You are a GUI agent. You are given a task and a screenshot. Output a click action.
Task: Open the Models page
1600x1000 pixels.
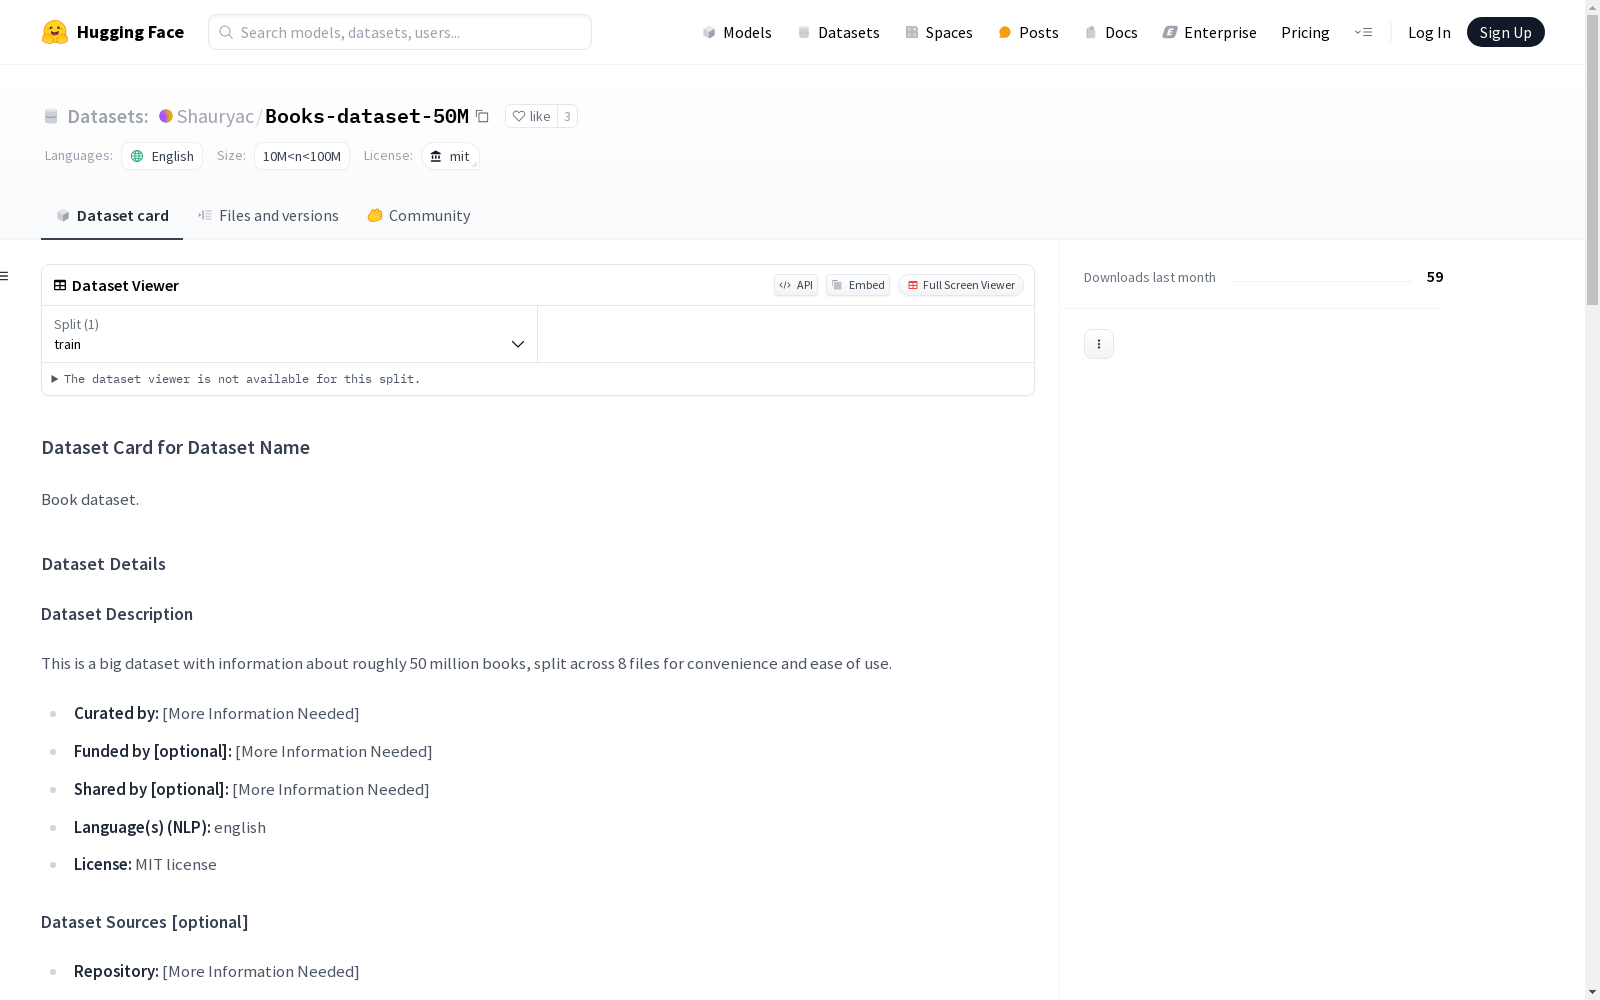coord(737,32)
